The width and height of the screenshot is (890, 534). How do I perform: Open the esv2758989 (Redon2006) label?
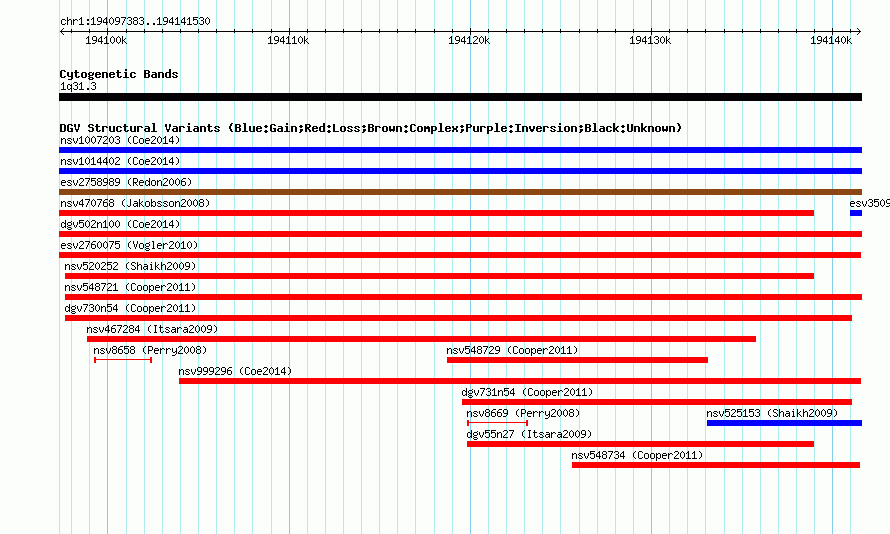(126, 182)
